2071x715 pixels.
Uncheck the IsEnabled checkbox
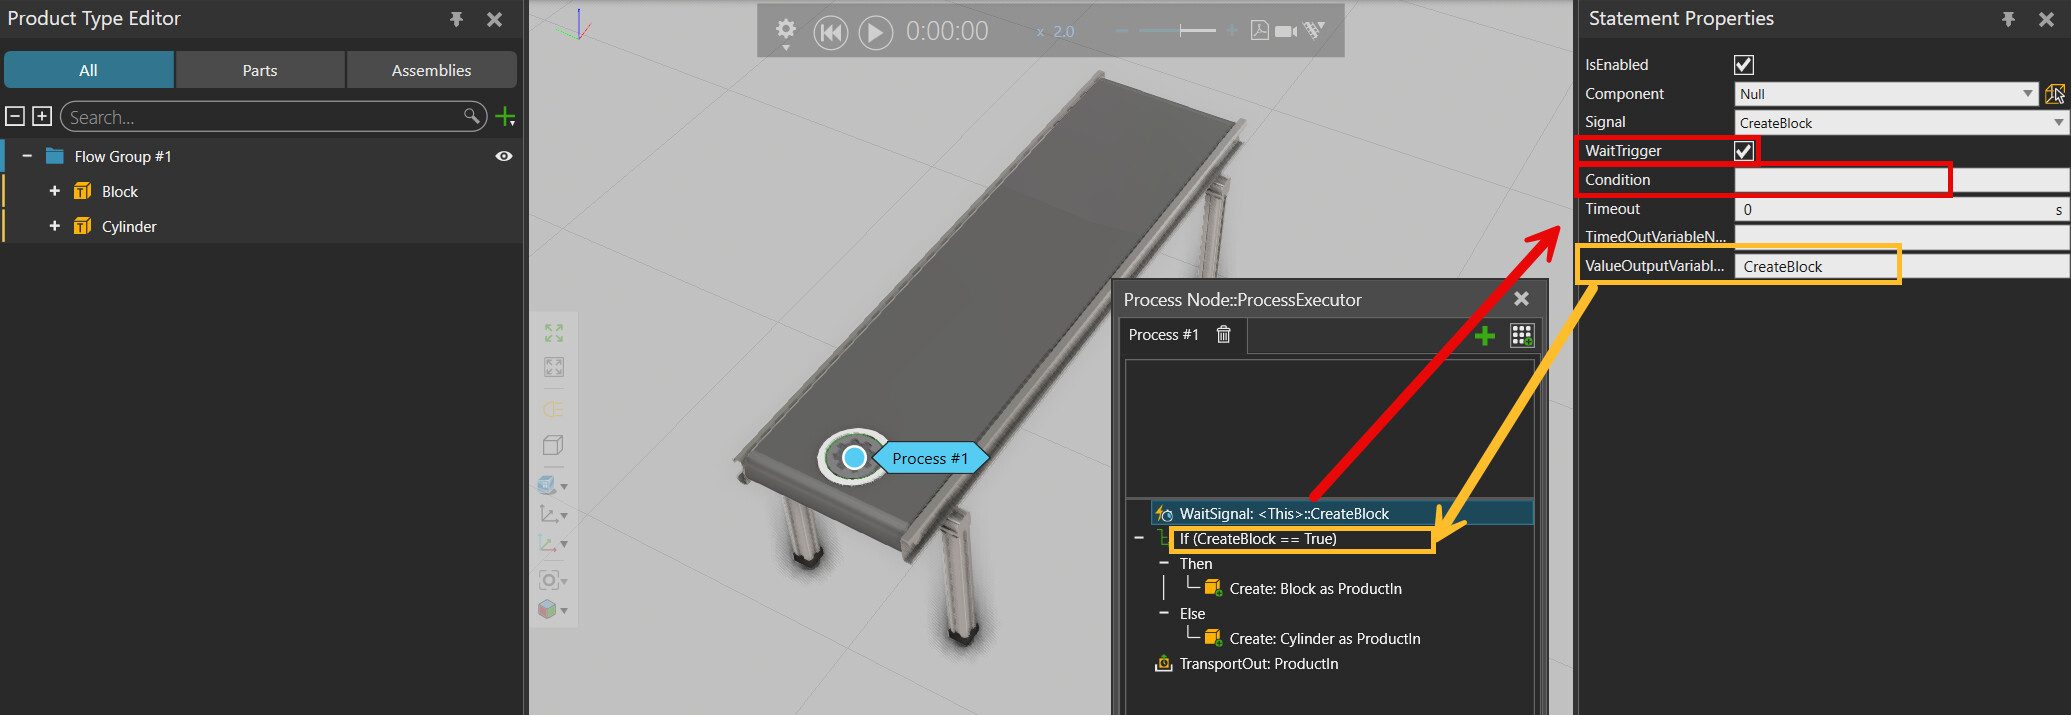(x=1743, y=65)
